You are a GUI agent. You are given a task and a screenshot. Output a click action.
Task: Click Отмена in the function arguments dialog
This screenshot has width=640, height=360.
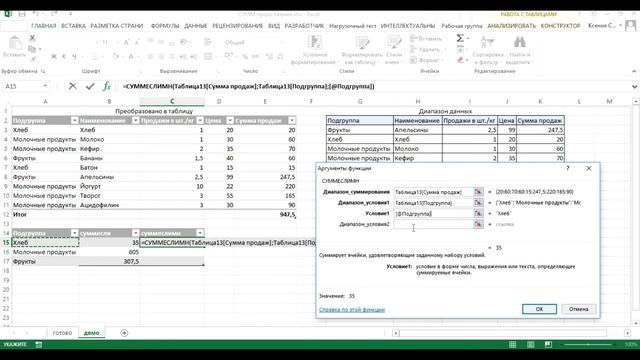click(578, 309)
